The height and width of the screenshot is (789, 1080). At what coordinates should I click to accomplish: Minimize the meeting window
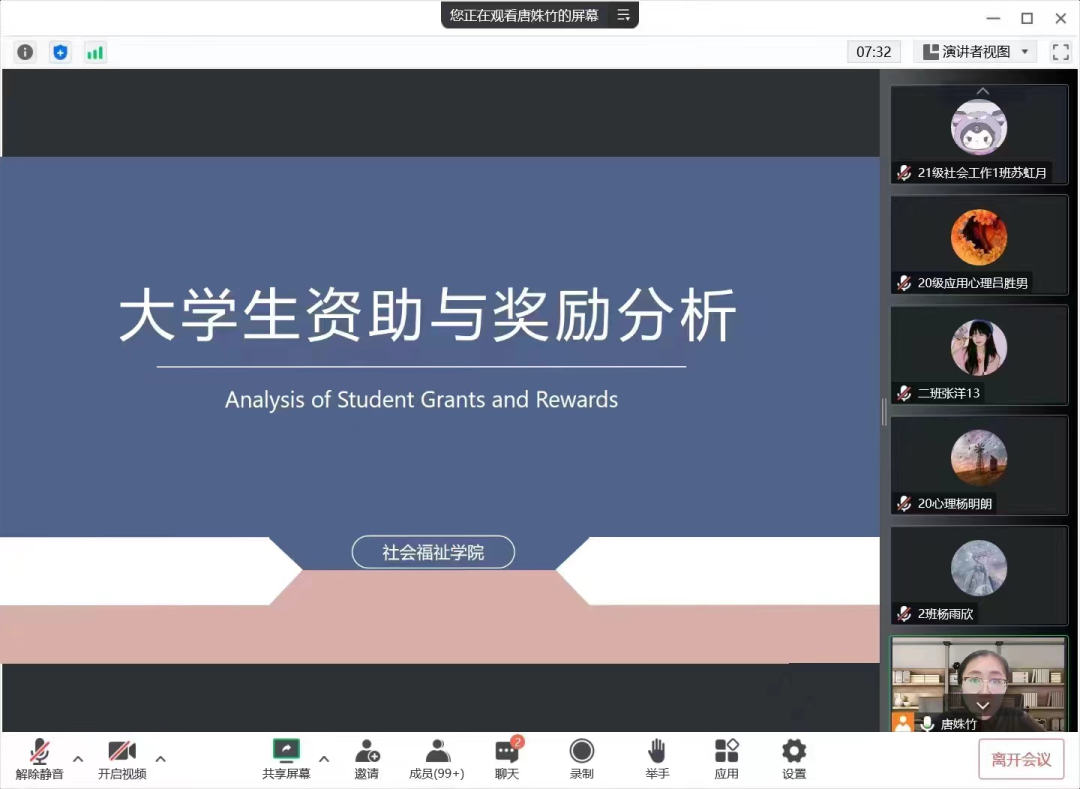pyautogui.click(x=993, y=19)
